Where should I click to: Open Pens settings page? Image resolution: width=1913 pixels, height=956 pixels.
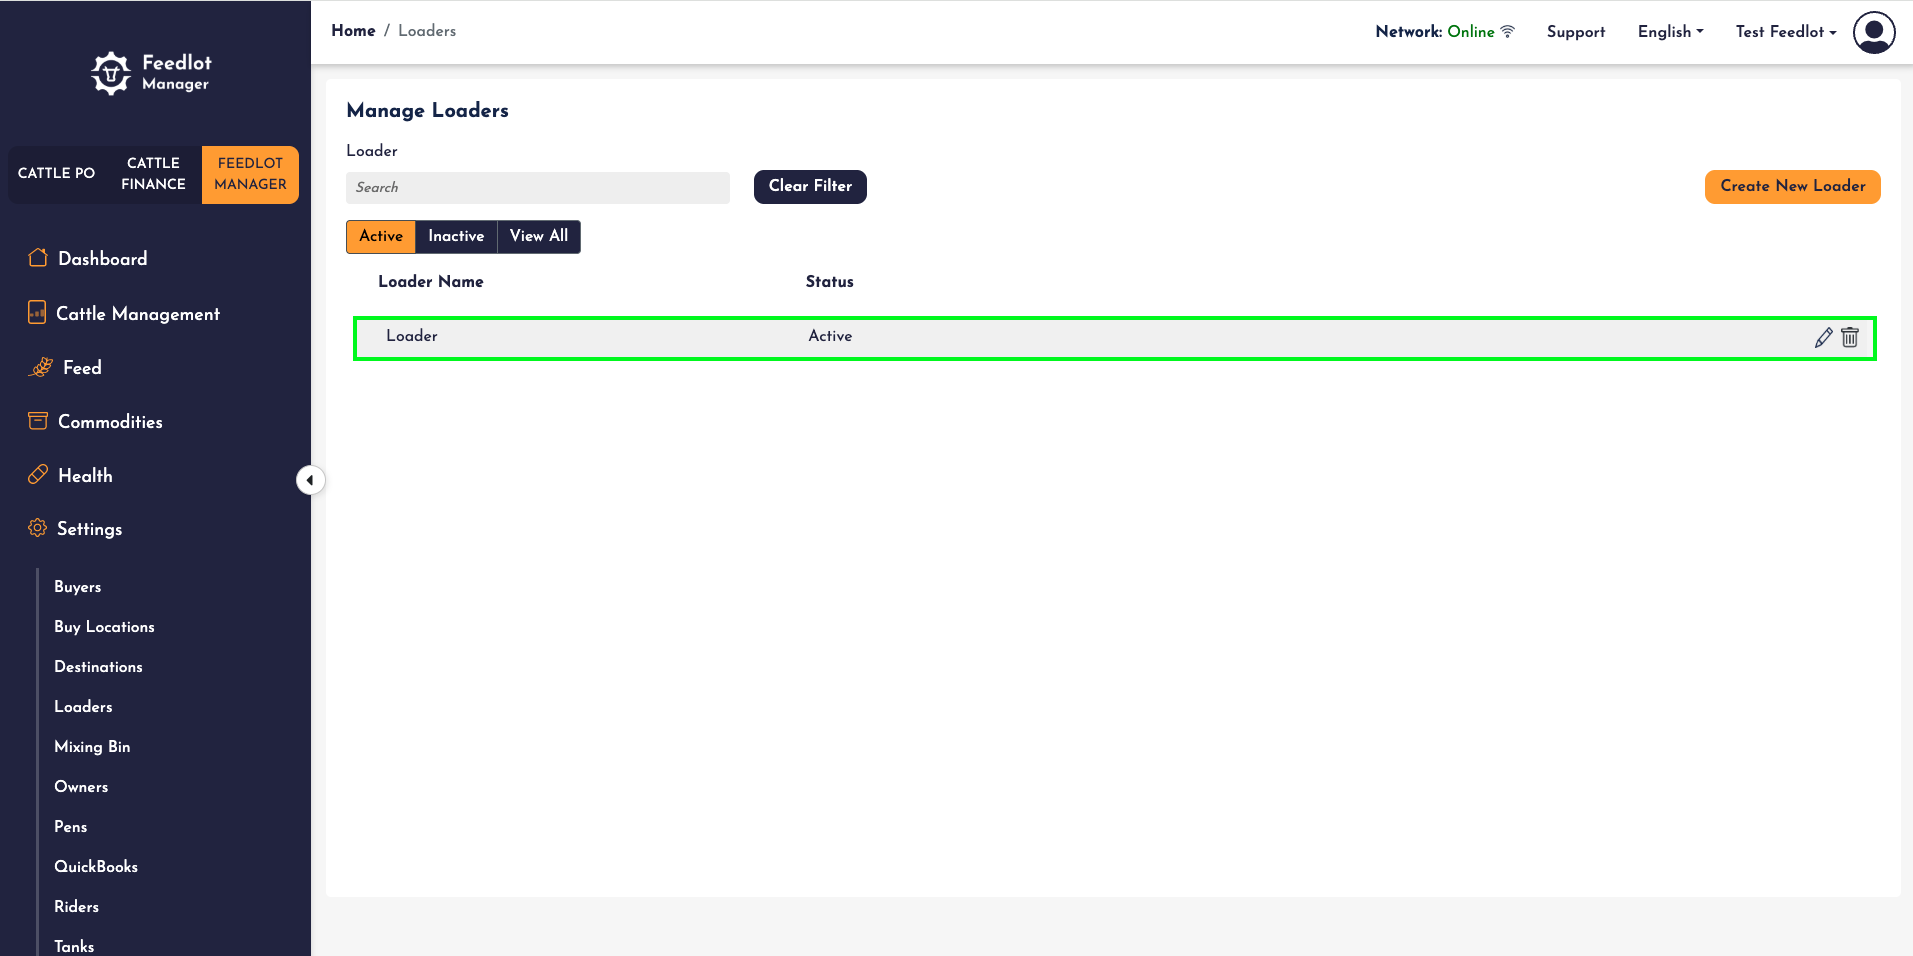[x=70, y=827]
